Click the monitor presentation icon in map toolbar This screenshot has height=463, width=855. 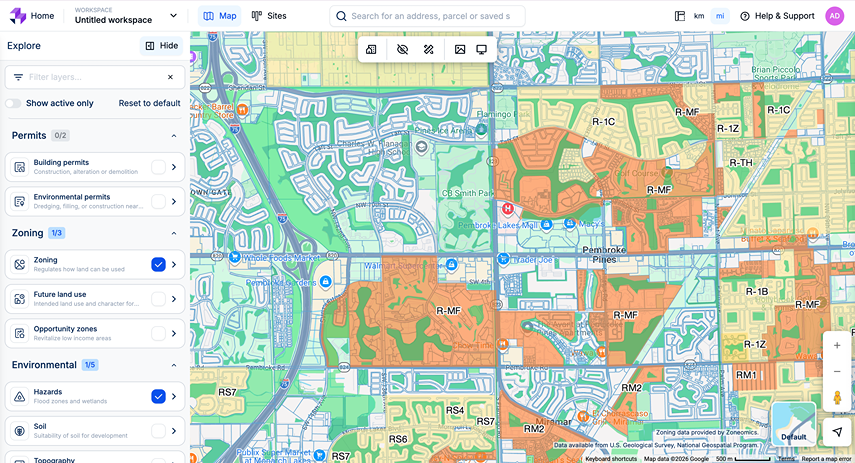(482, 49)
